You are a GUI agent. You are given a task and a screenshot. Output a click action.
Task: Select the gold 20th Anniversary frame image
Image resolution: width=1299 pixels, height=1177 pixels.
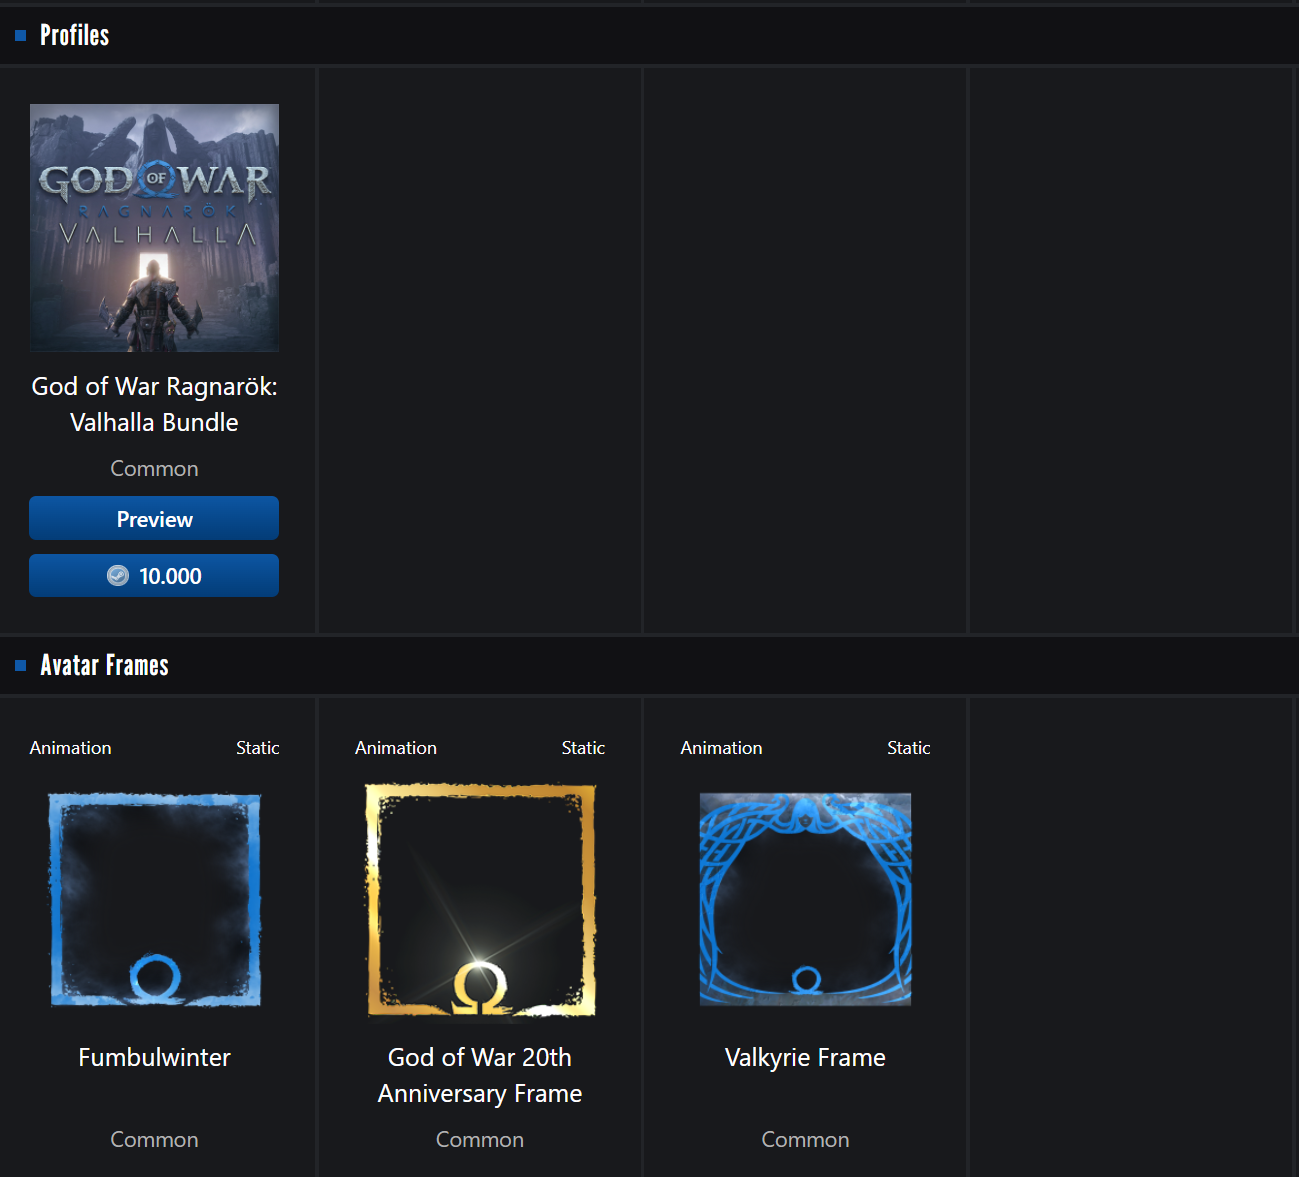pos(480,900)
